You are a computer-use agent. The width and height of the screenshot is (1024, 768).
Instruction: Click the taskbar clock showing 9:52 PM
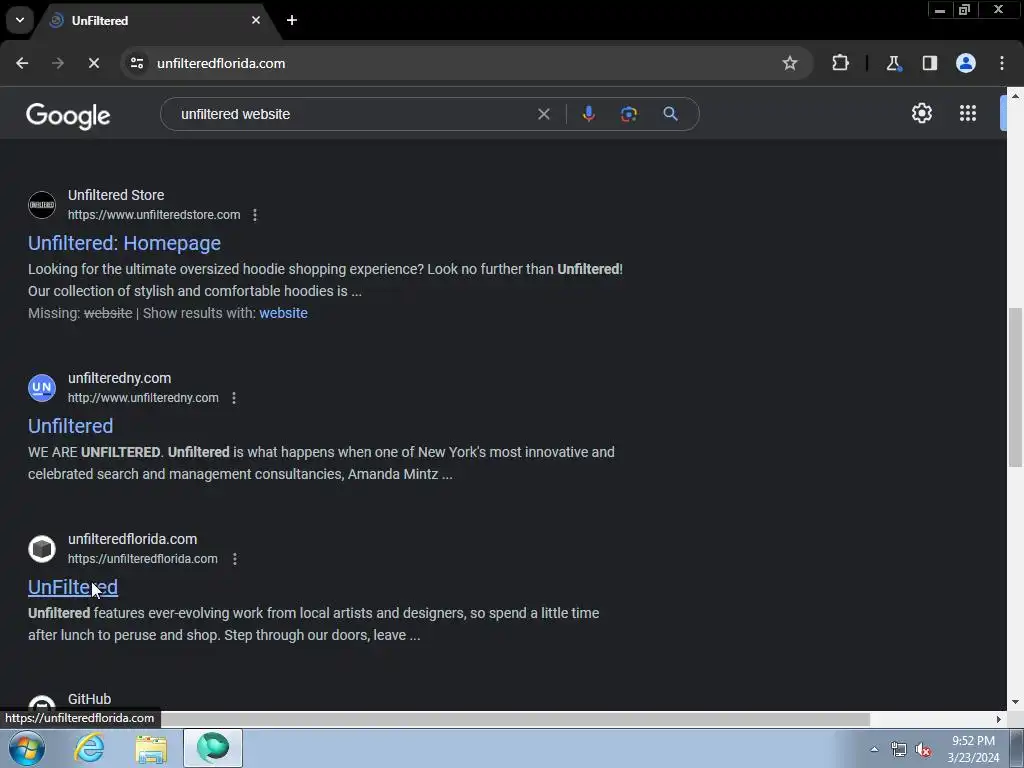973,749
